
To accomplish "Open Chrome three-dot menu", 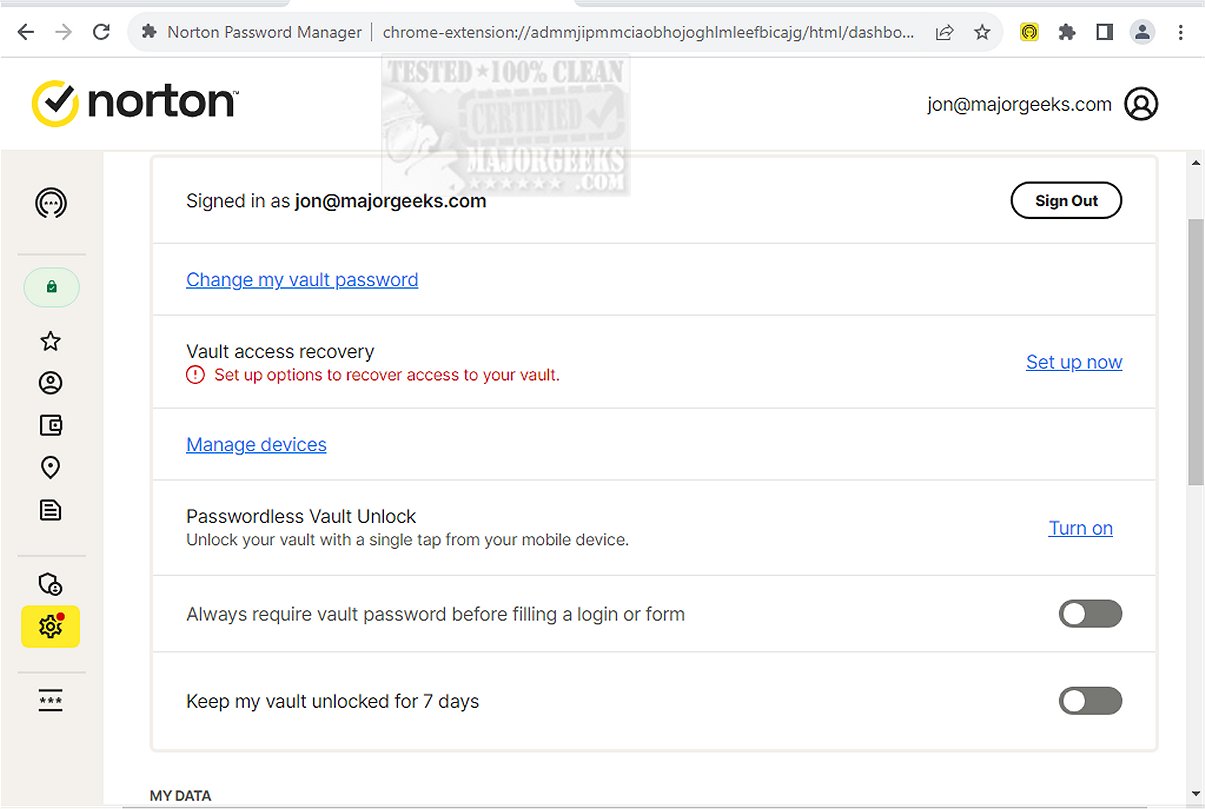I will click(1181, 32).
